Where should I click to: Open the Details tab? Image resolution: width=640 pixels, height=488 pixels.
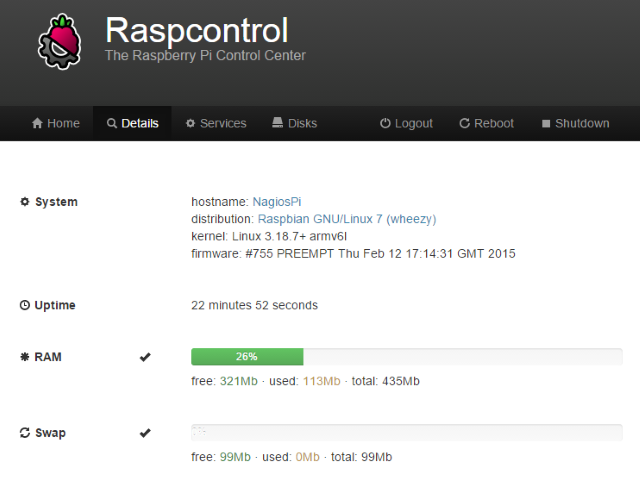point(133,123)
